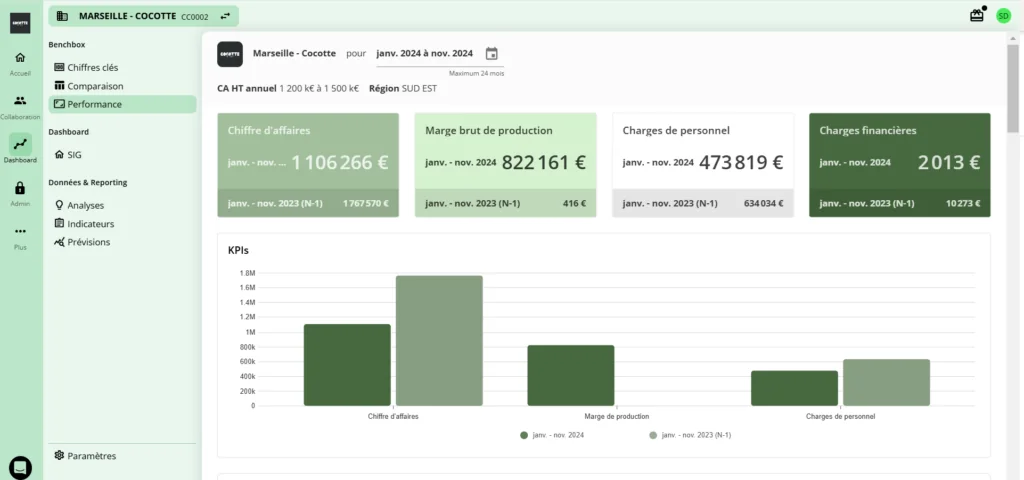The image size is (1024, 480).
Task: Open the Collaboration people icon
Action: coord(20,101)
